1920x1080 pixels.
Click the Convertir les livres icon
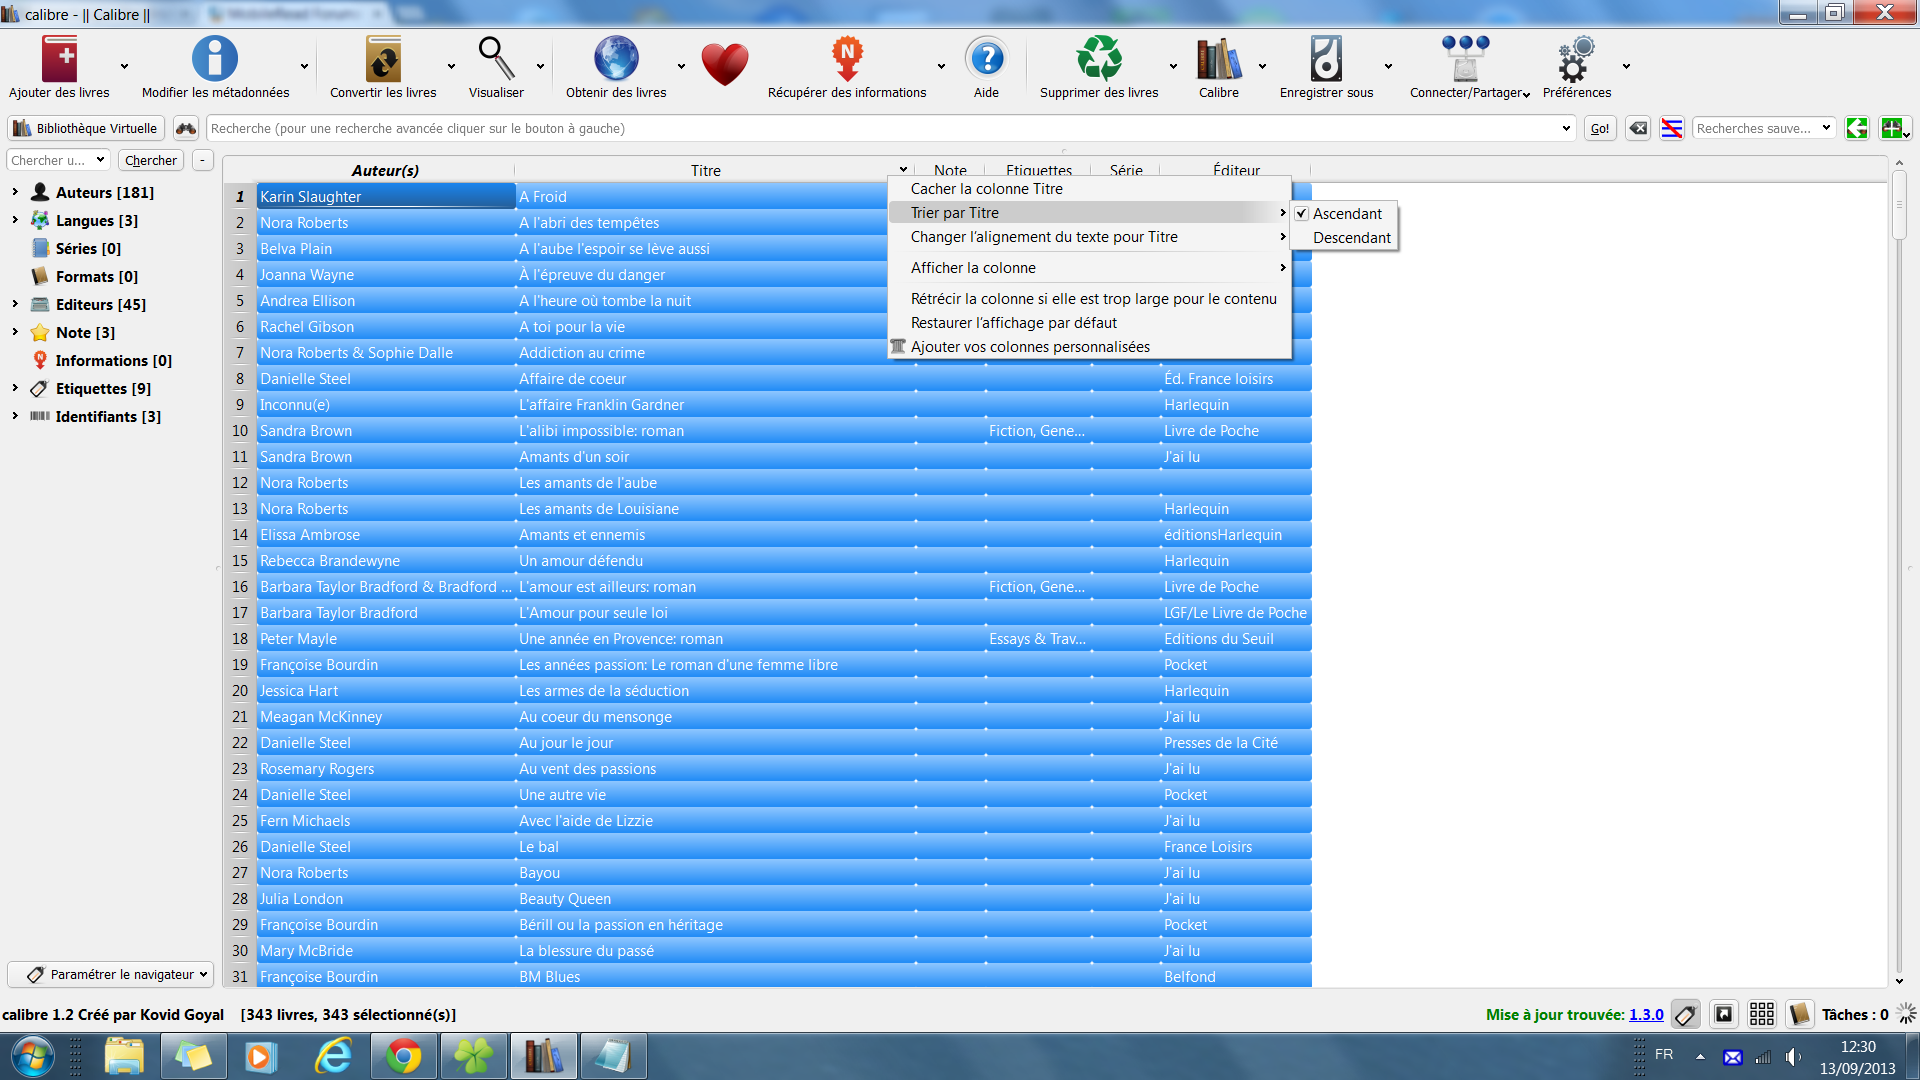[383, 59]
